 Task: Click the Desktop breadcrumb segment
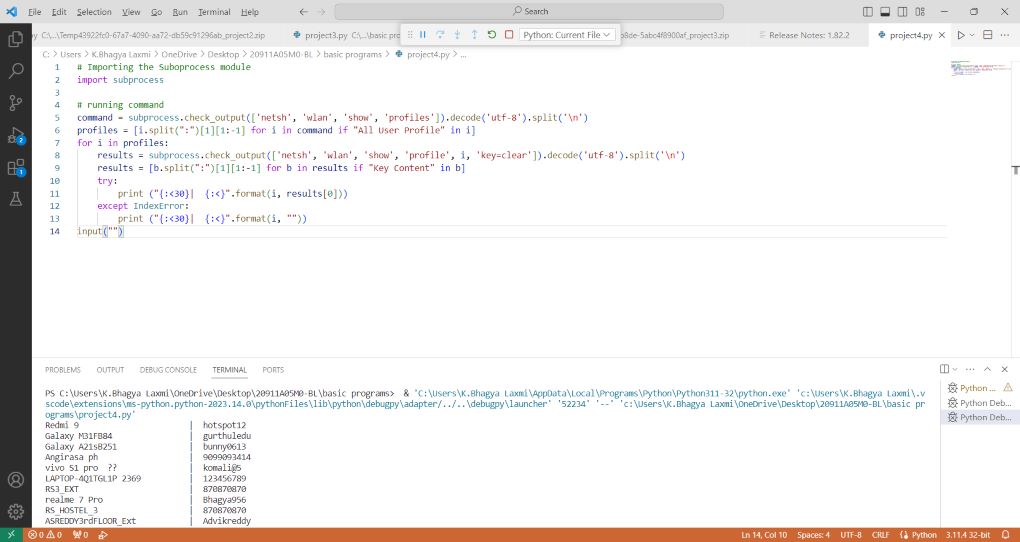coord(223,55)
